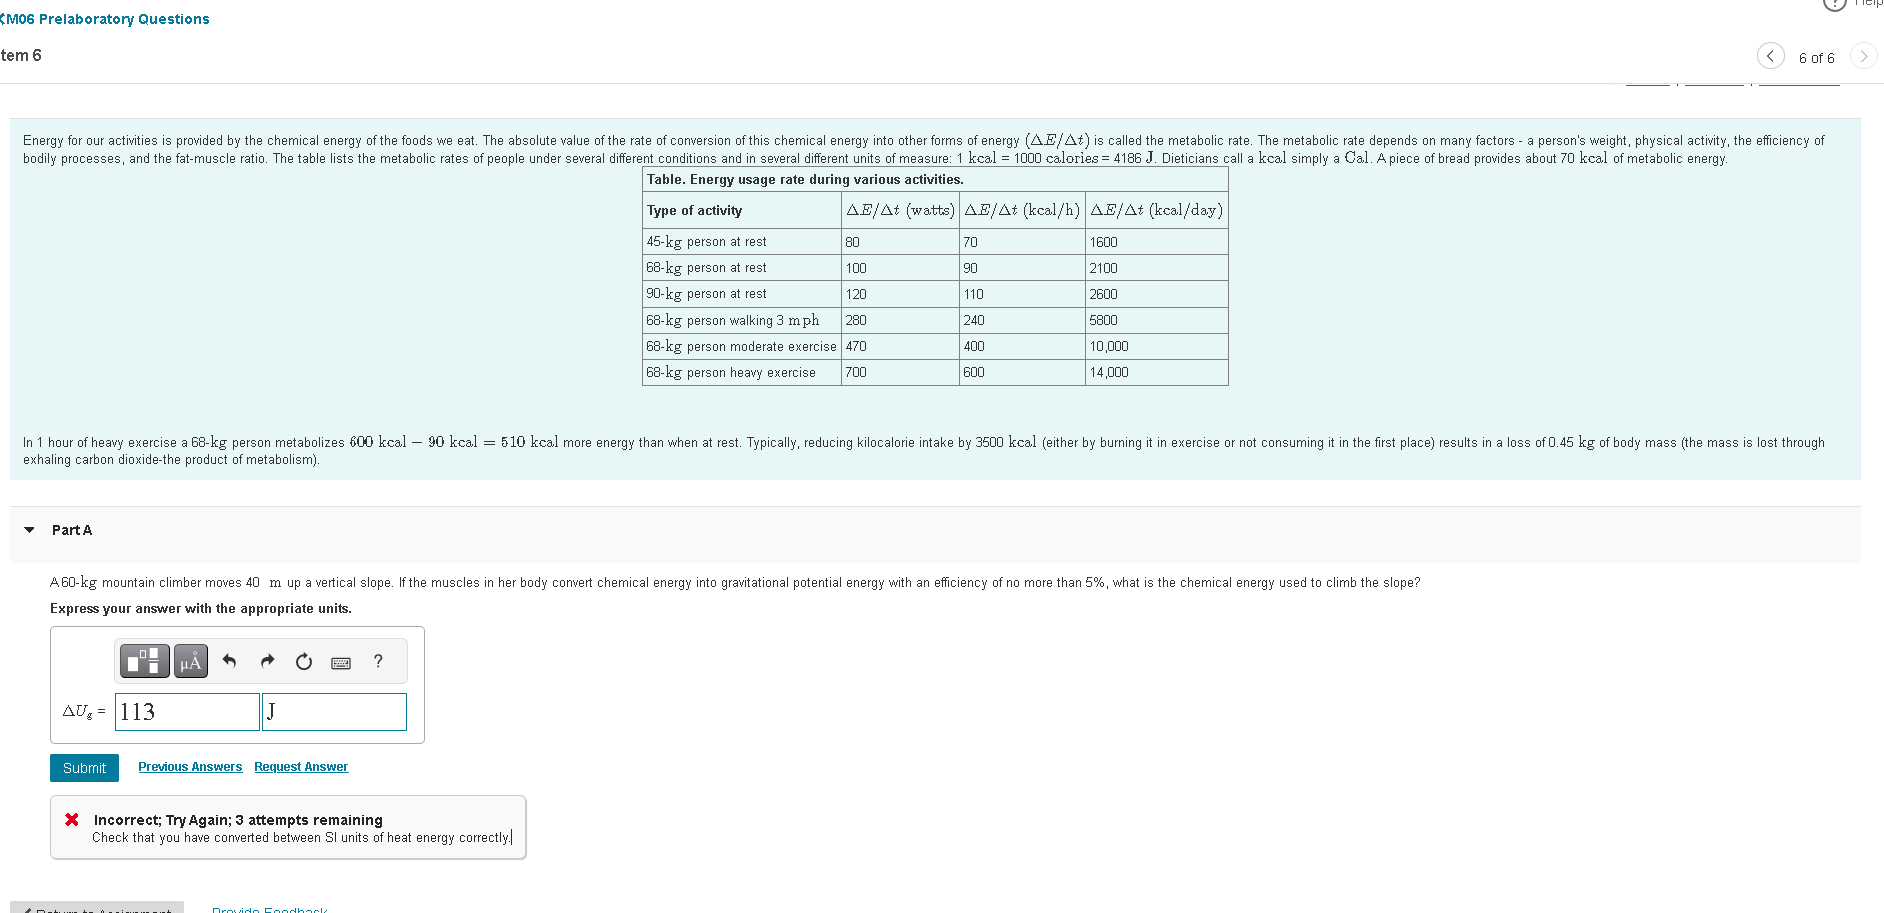1884x913 pixels.
Task: Click the 'Part A' heading text
Action: tap(72, 530)
